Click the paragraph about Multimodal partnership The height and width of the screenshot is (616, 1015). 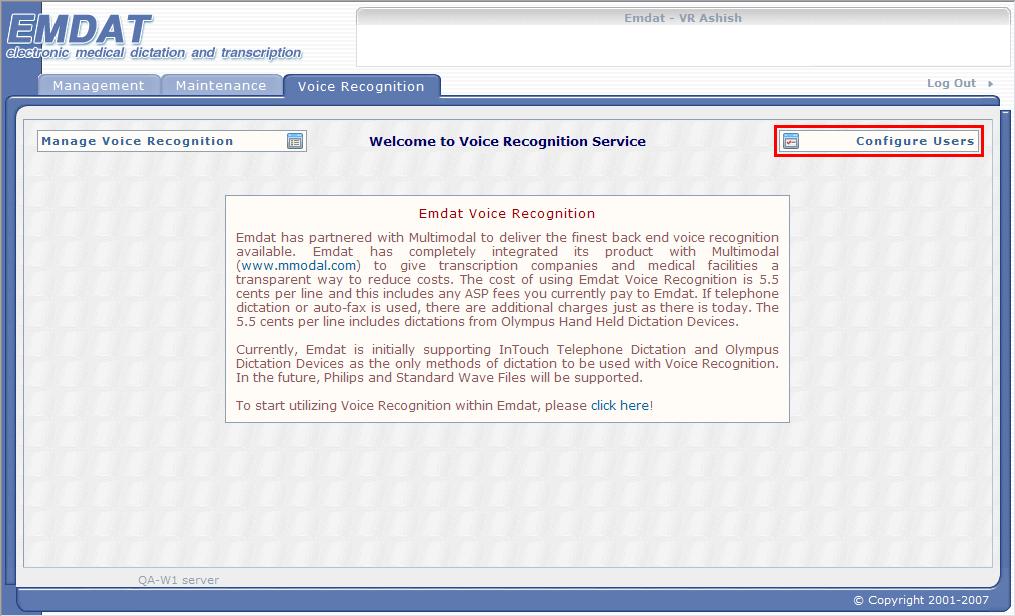[507, 280]
